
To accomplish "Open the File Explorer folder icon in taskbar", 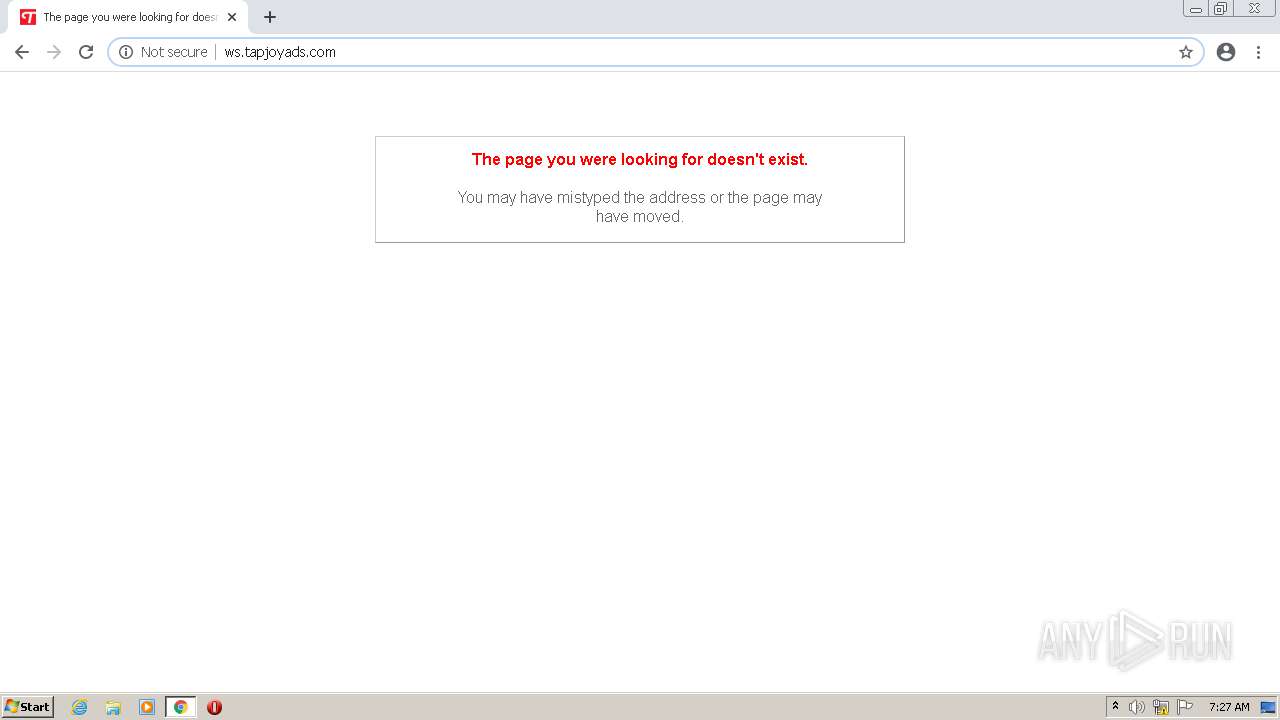I will click(x=113, y=707).
